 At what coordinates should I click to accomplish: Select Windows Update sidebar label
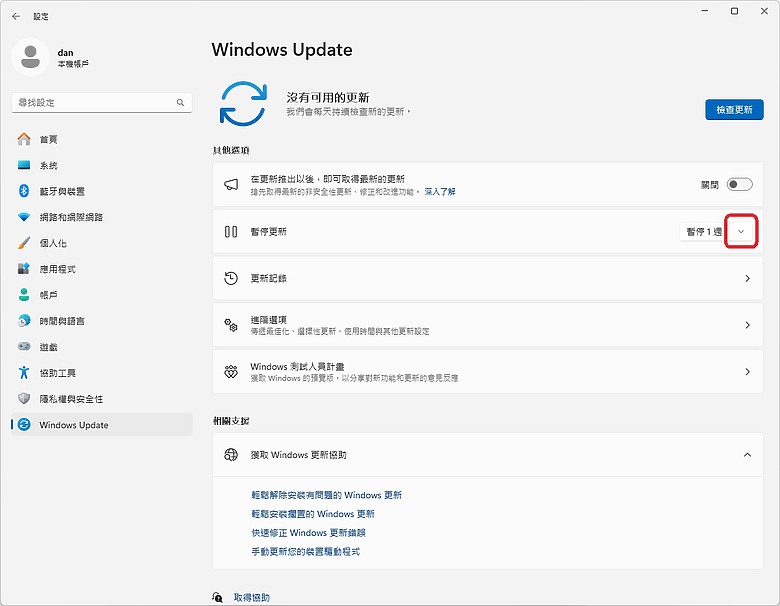pyautogui.click(x=74, y=425)
